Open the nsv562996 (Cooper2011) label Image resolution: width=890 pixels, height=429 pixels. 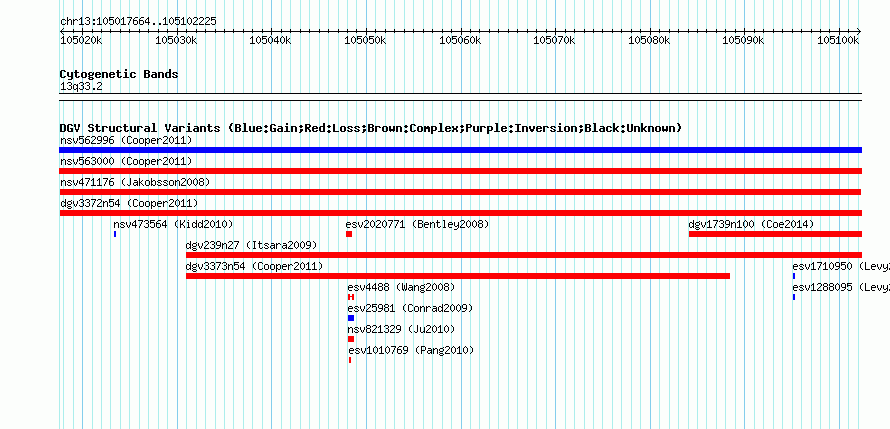pyautogui.click(x=126, y=140)
